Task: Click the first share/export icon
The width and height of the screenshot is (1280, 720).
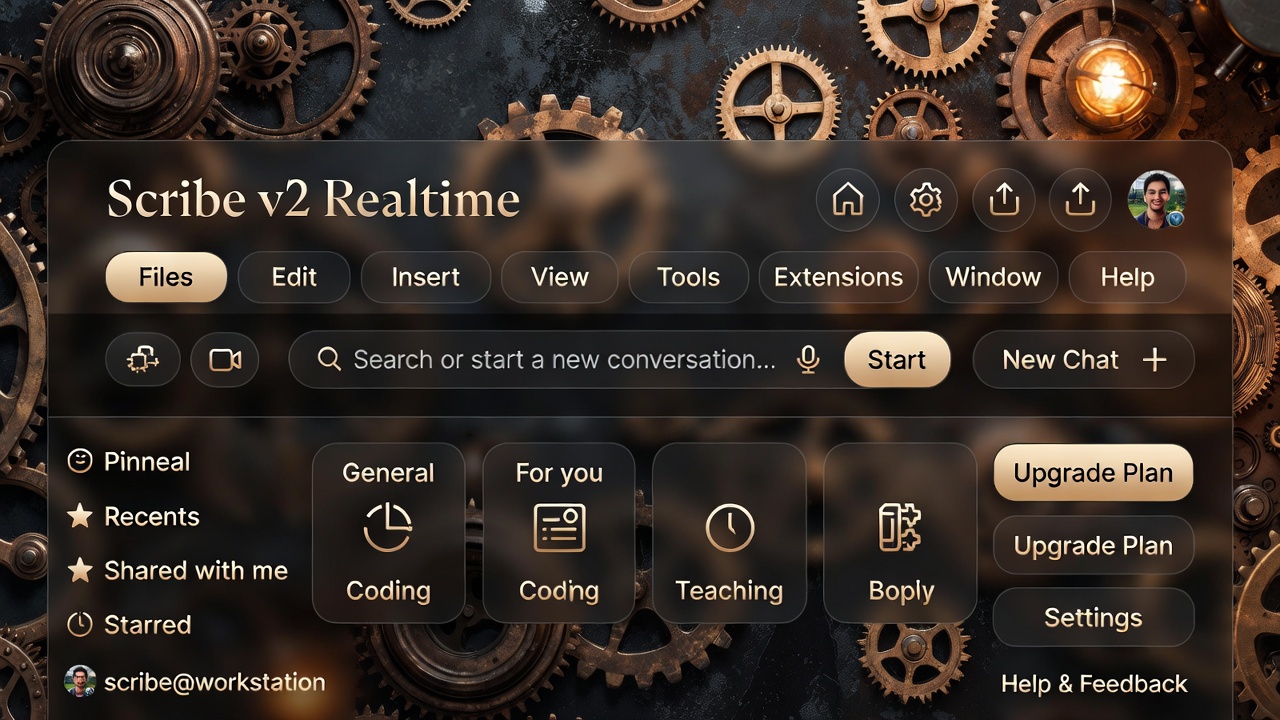Action: 1003,200
